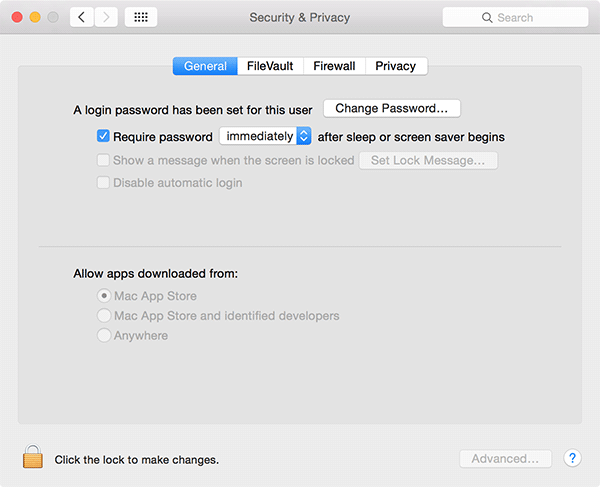Screen dimensions: 600x487
Task: Go forward with the right arrow
Action: pos(106,18)
